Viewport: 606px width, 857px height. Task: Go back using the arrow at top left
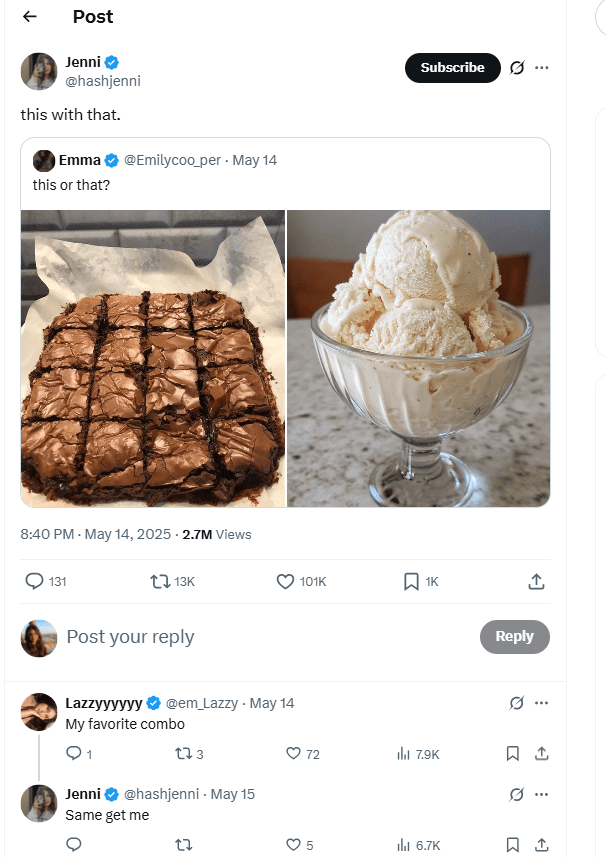[29, 16]
